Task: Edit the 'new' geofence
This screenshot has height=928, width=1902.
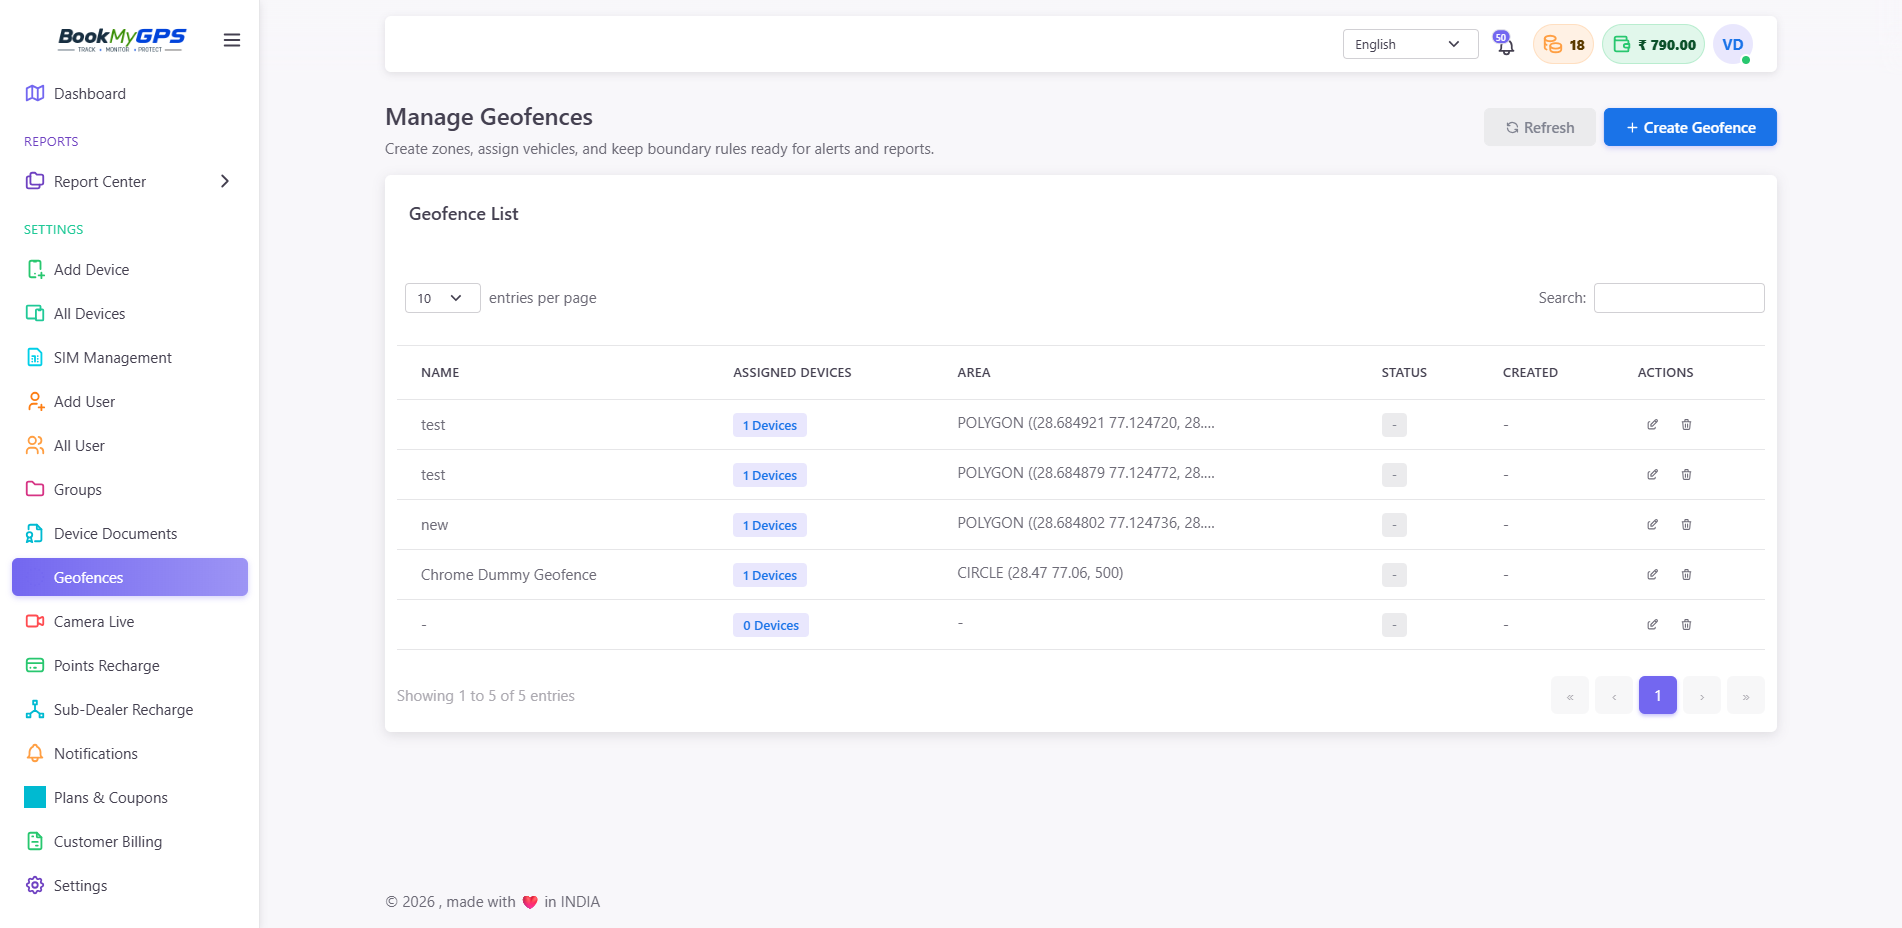Action: tap(1653, 525)
